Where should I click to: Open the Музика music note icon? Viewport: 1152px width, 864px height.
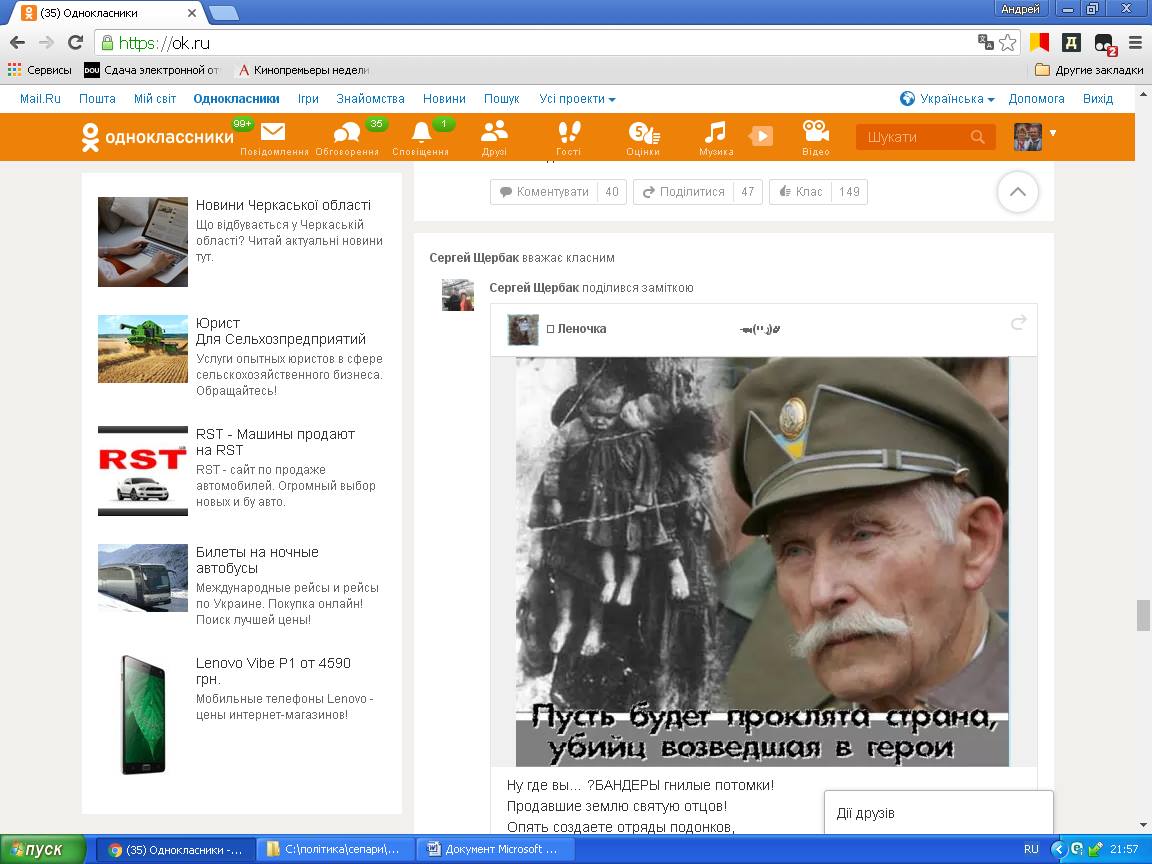pos(715,133)
